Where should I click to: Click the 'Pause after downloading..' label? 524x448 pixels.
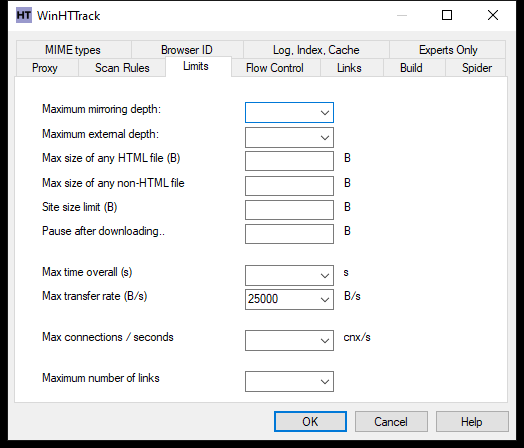pyautogui.click(x=103, y=231)
